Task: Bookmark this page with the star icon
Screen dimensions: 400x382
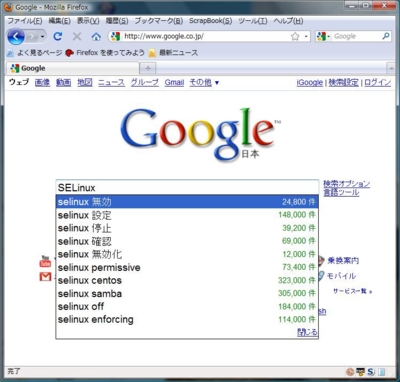Action: pos(295,36)
